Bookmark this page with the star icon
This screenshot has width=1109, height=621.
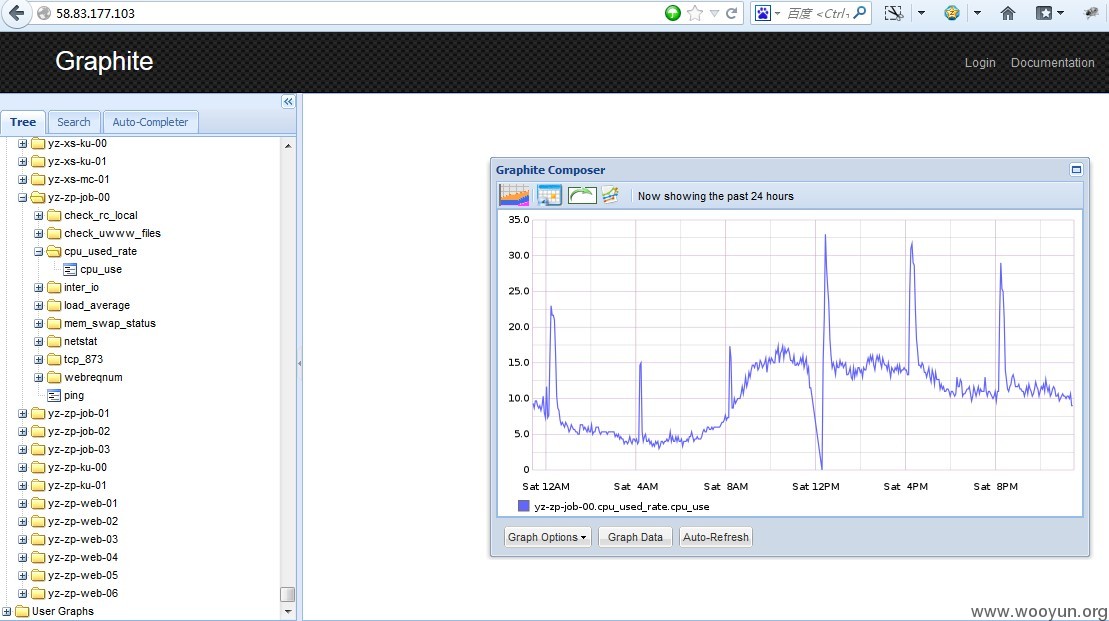click(695, 13)
